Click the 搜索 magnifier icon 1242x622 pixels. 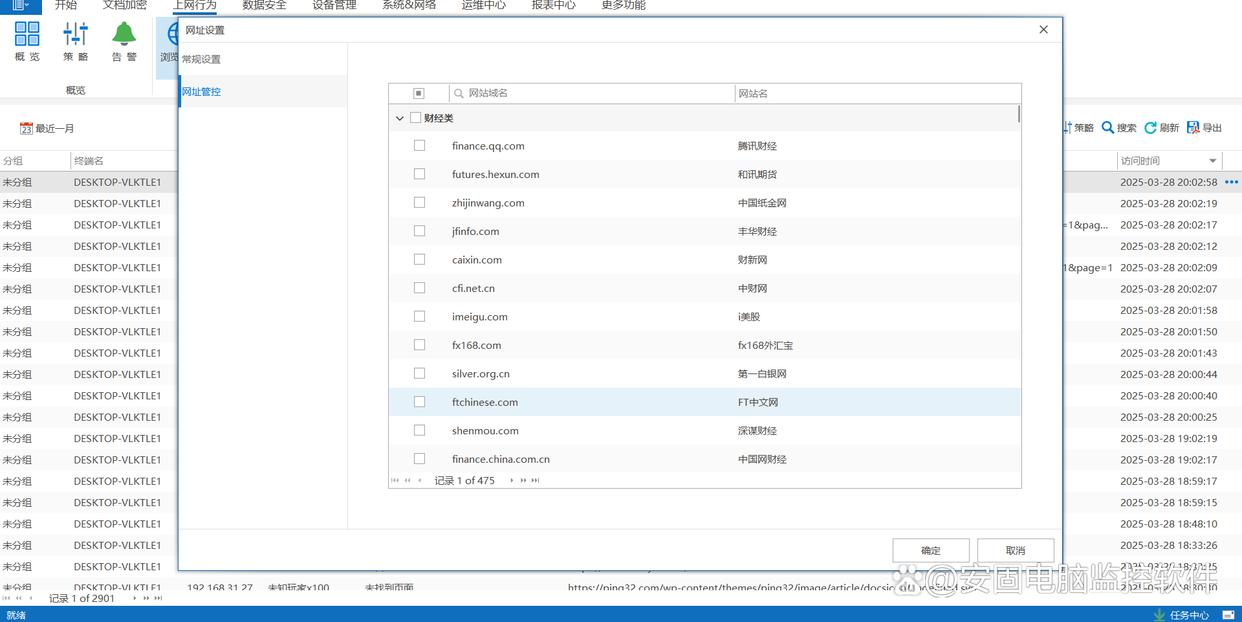pos(1108,128)
